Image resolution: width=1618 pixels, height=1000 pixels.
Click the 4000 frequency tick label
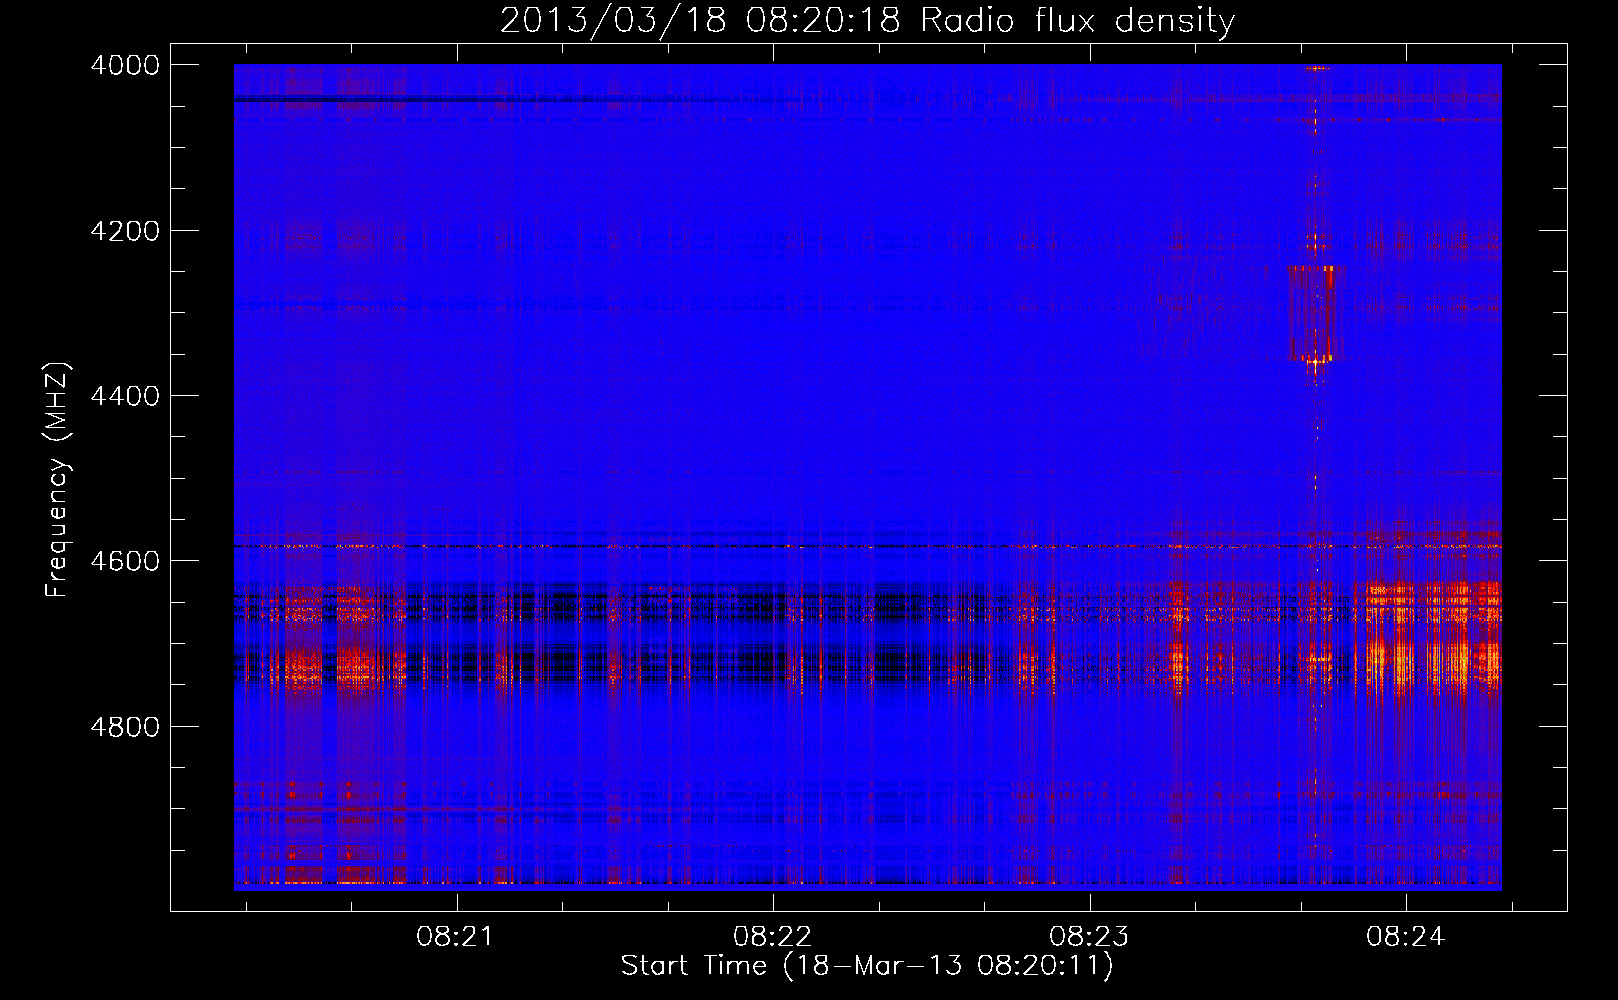click(x=125, y=65)
